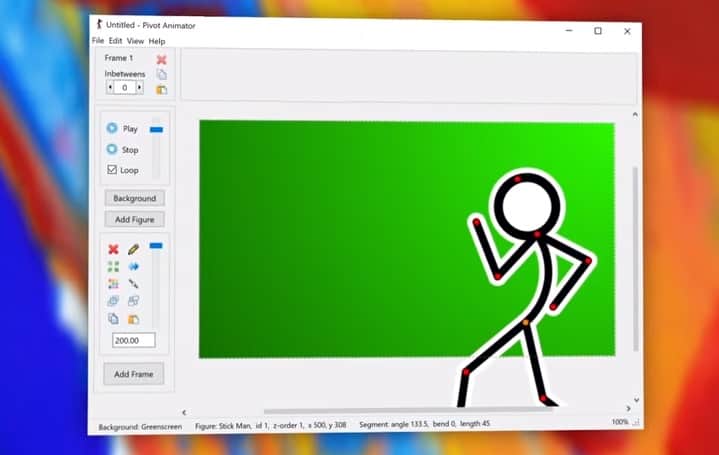Select the red handle at the raised hand

[x=476, y=222]
